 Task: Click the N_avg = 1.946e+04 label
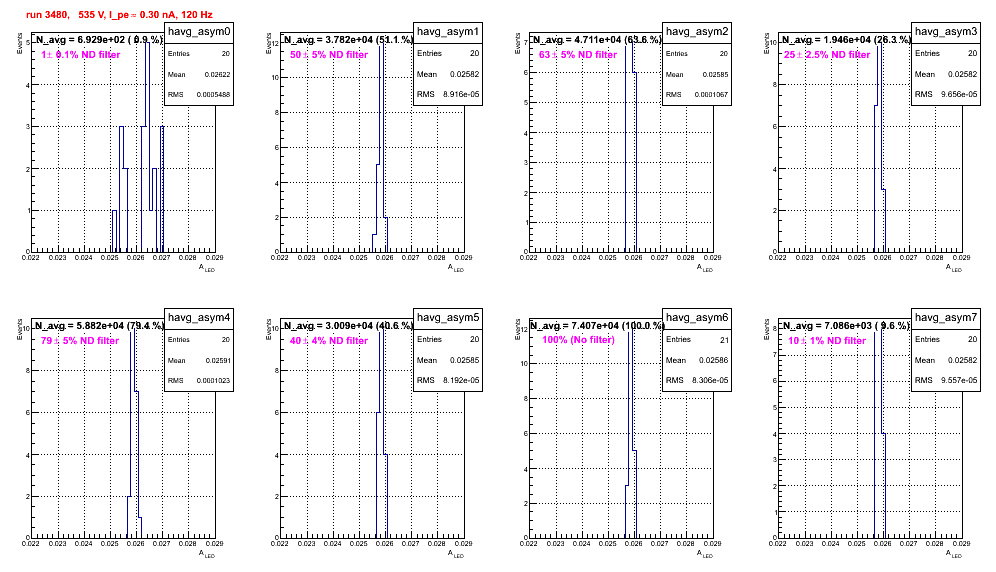(846, 39)
